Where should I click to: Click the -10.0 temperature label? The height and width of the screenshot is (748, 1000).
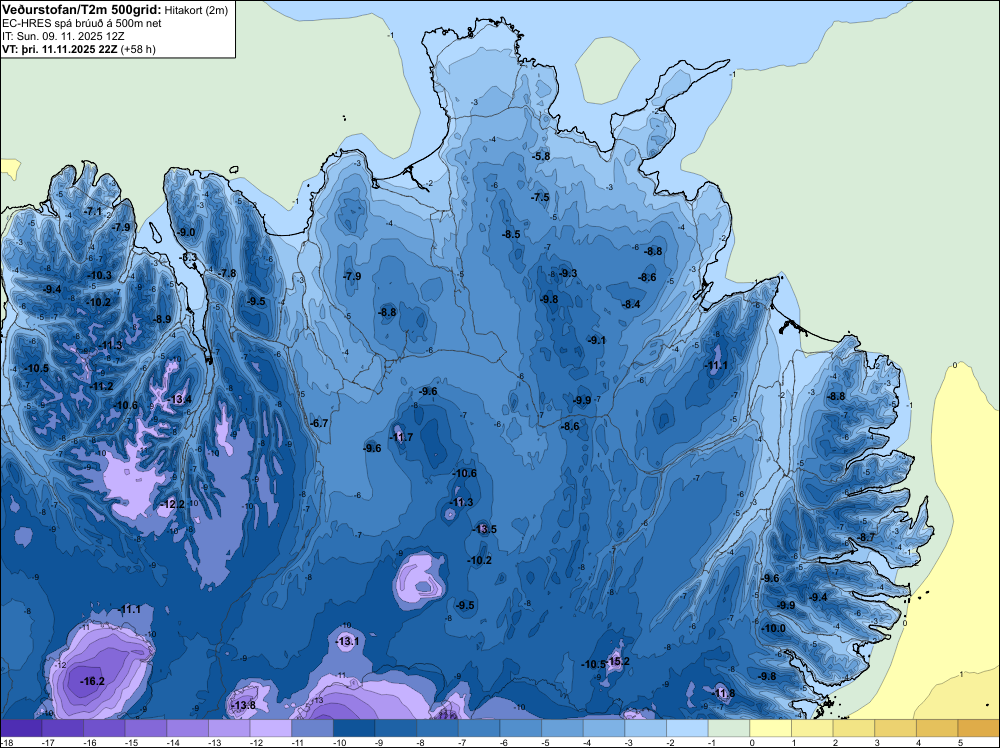pyautogui.click(x=774, y=628)
